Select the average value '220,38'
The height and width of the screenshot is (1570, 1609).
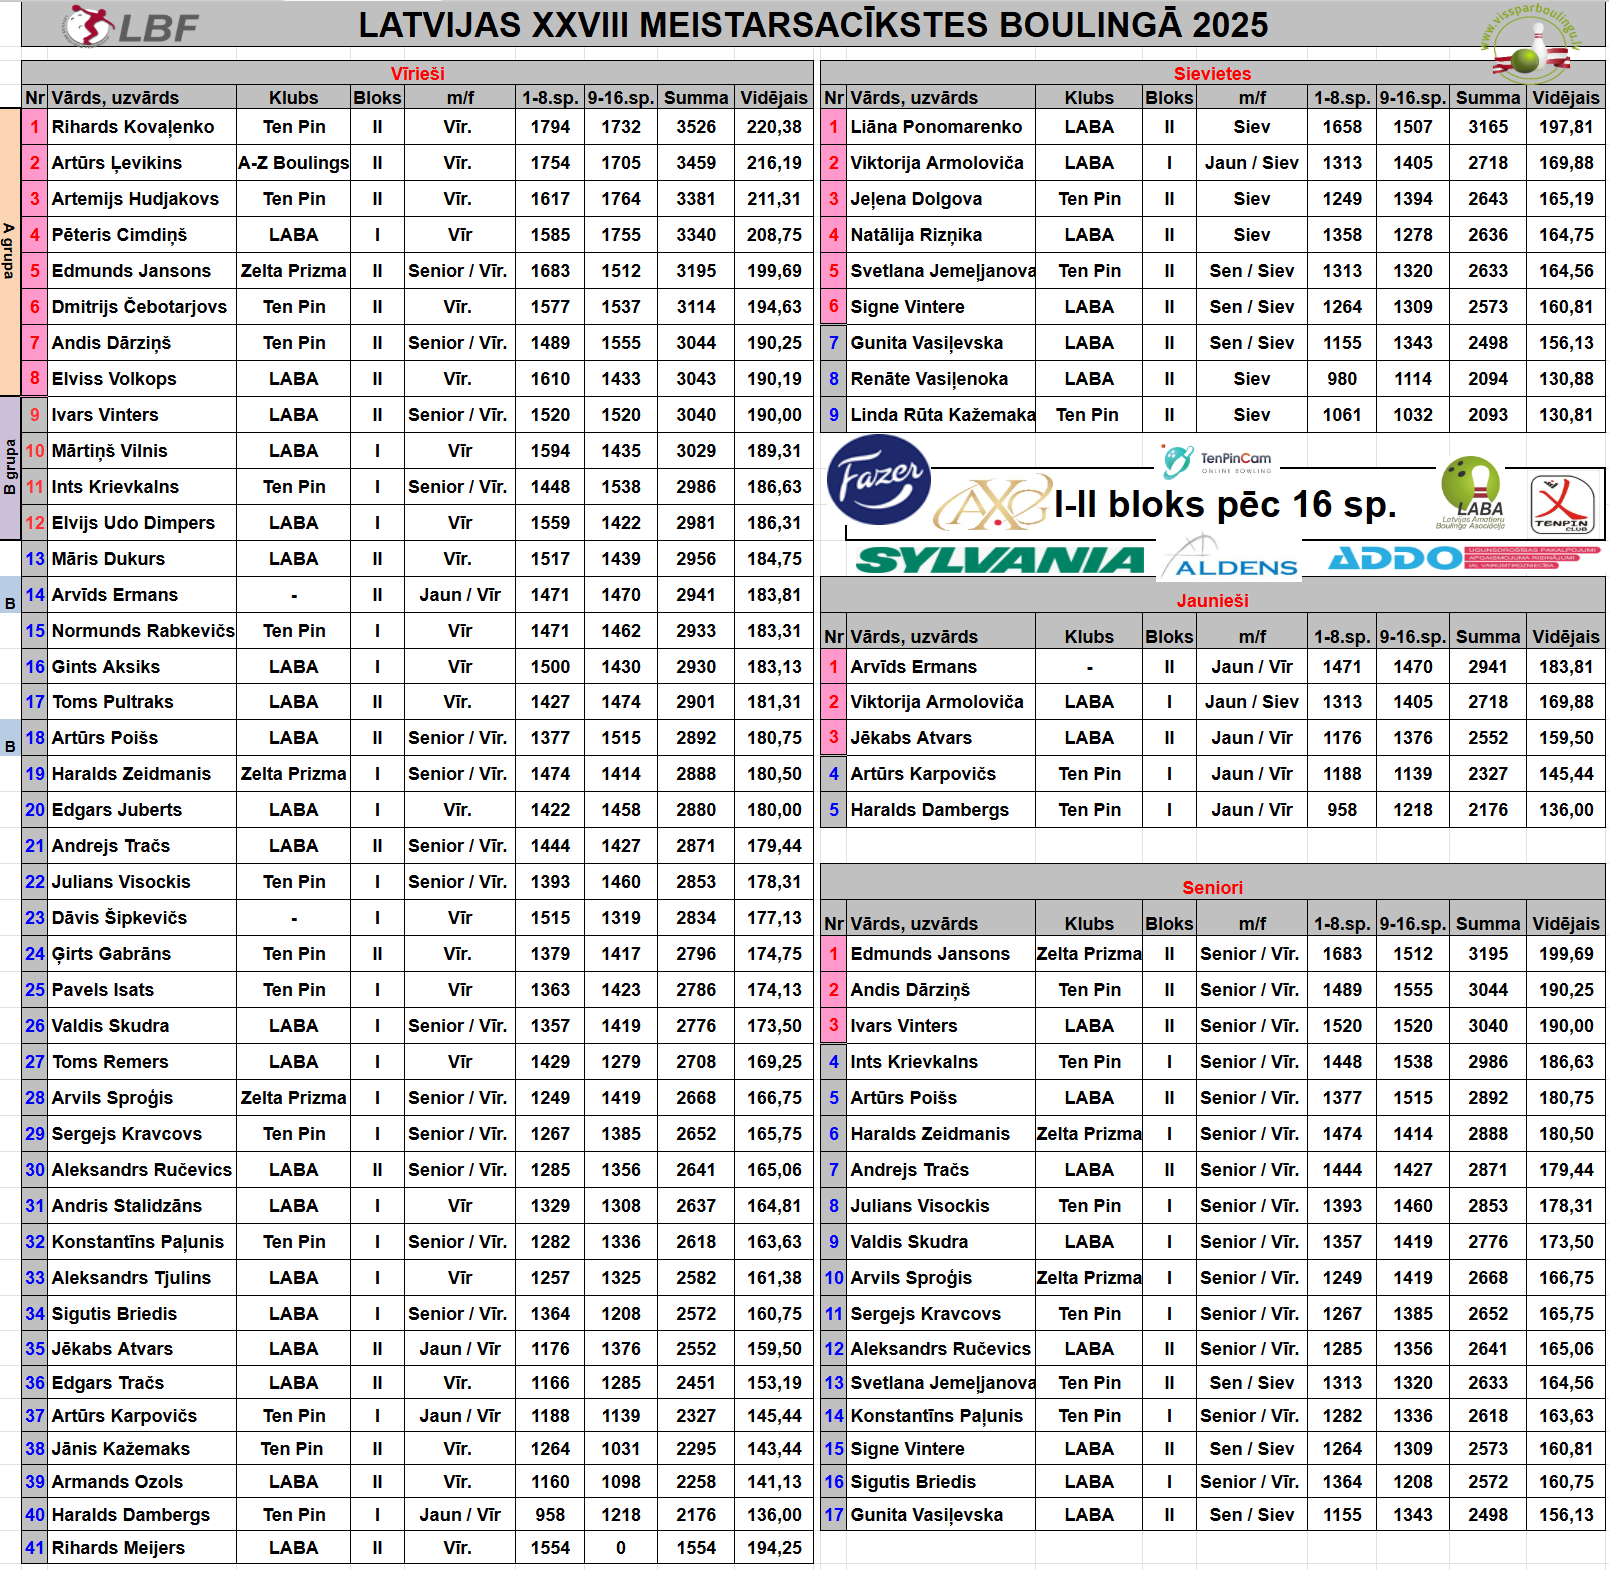pyautogui.click(x=774, y=127)
